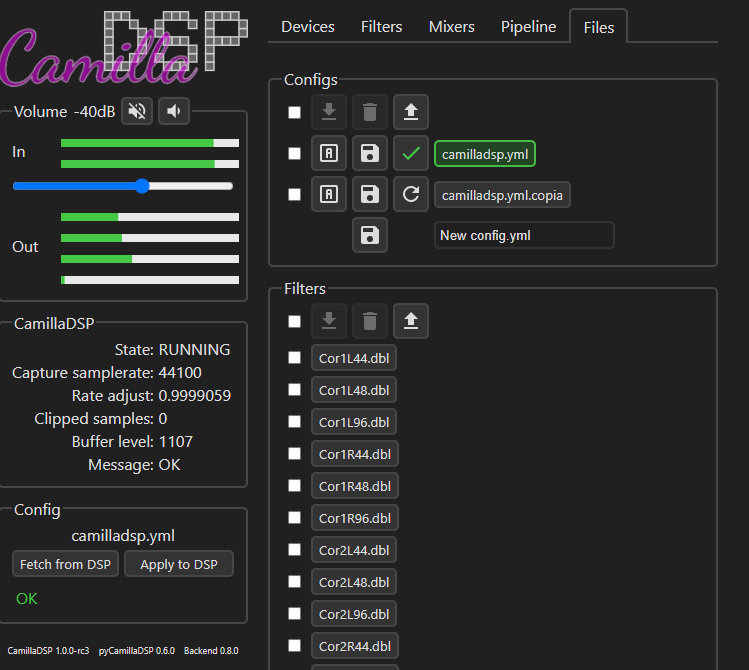Download Cor1L48.dbl filter file
749x670 pixels.
coord(354,390)
